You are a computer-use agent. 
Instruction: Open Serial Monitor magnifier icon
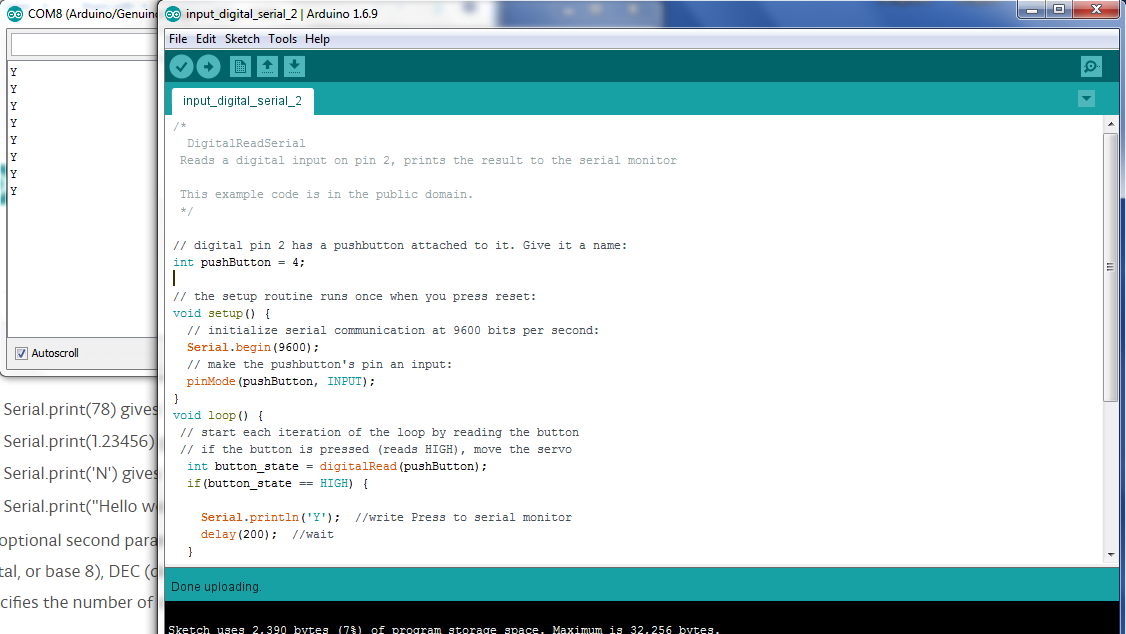[1092, 67]
